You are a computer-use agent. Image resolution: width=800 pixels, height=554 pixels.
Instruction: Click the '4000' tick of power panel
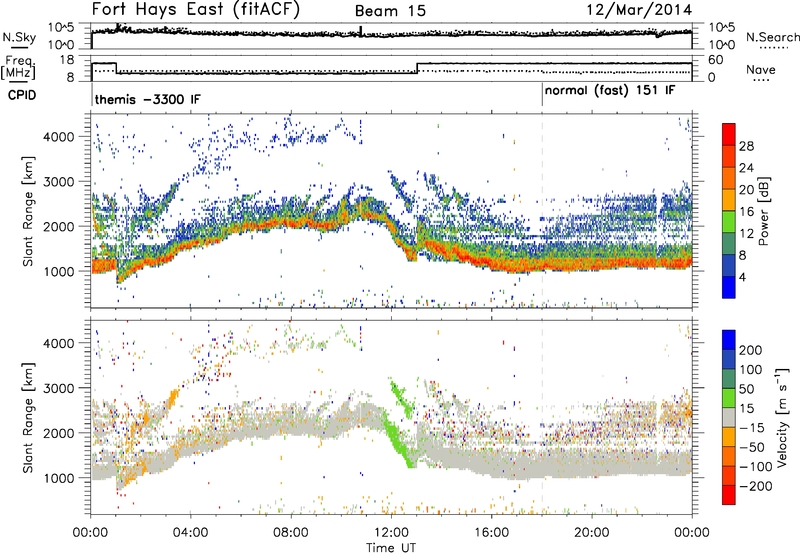click(58, 137)
